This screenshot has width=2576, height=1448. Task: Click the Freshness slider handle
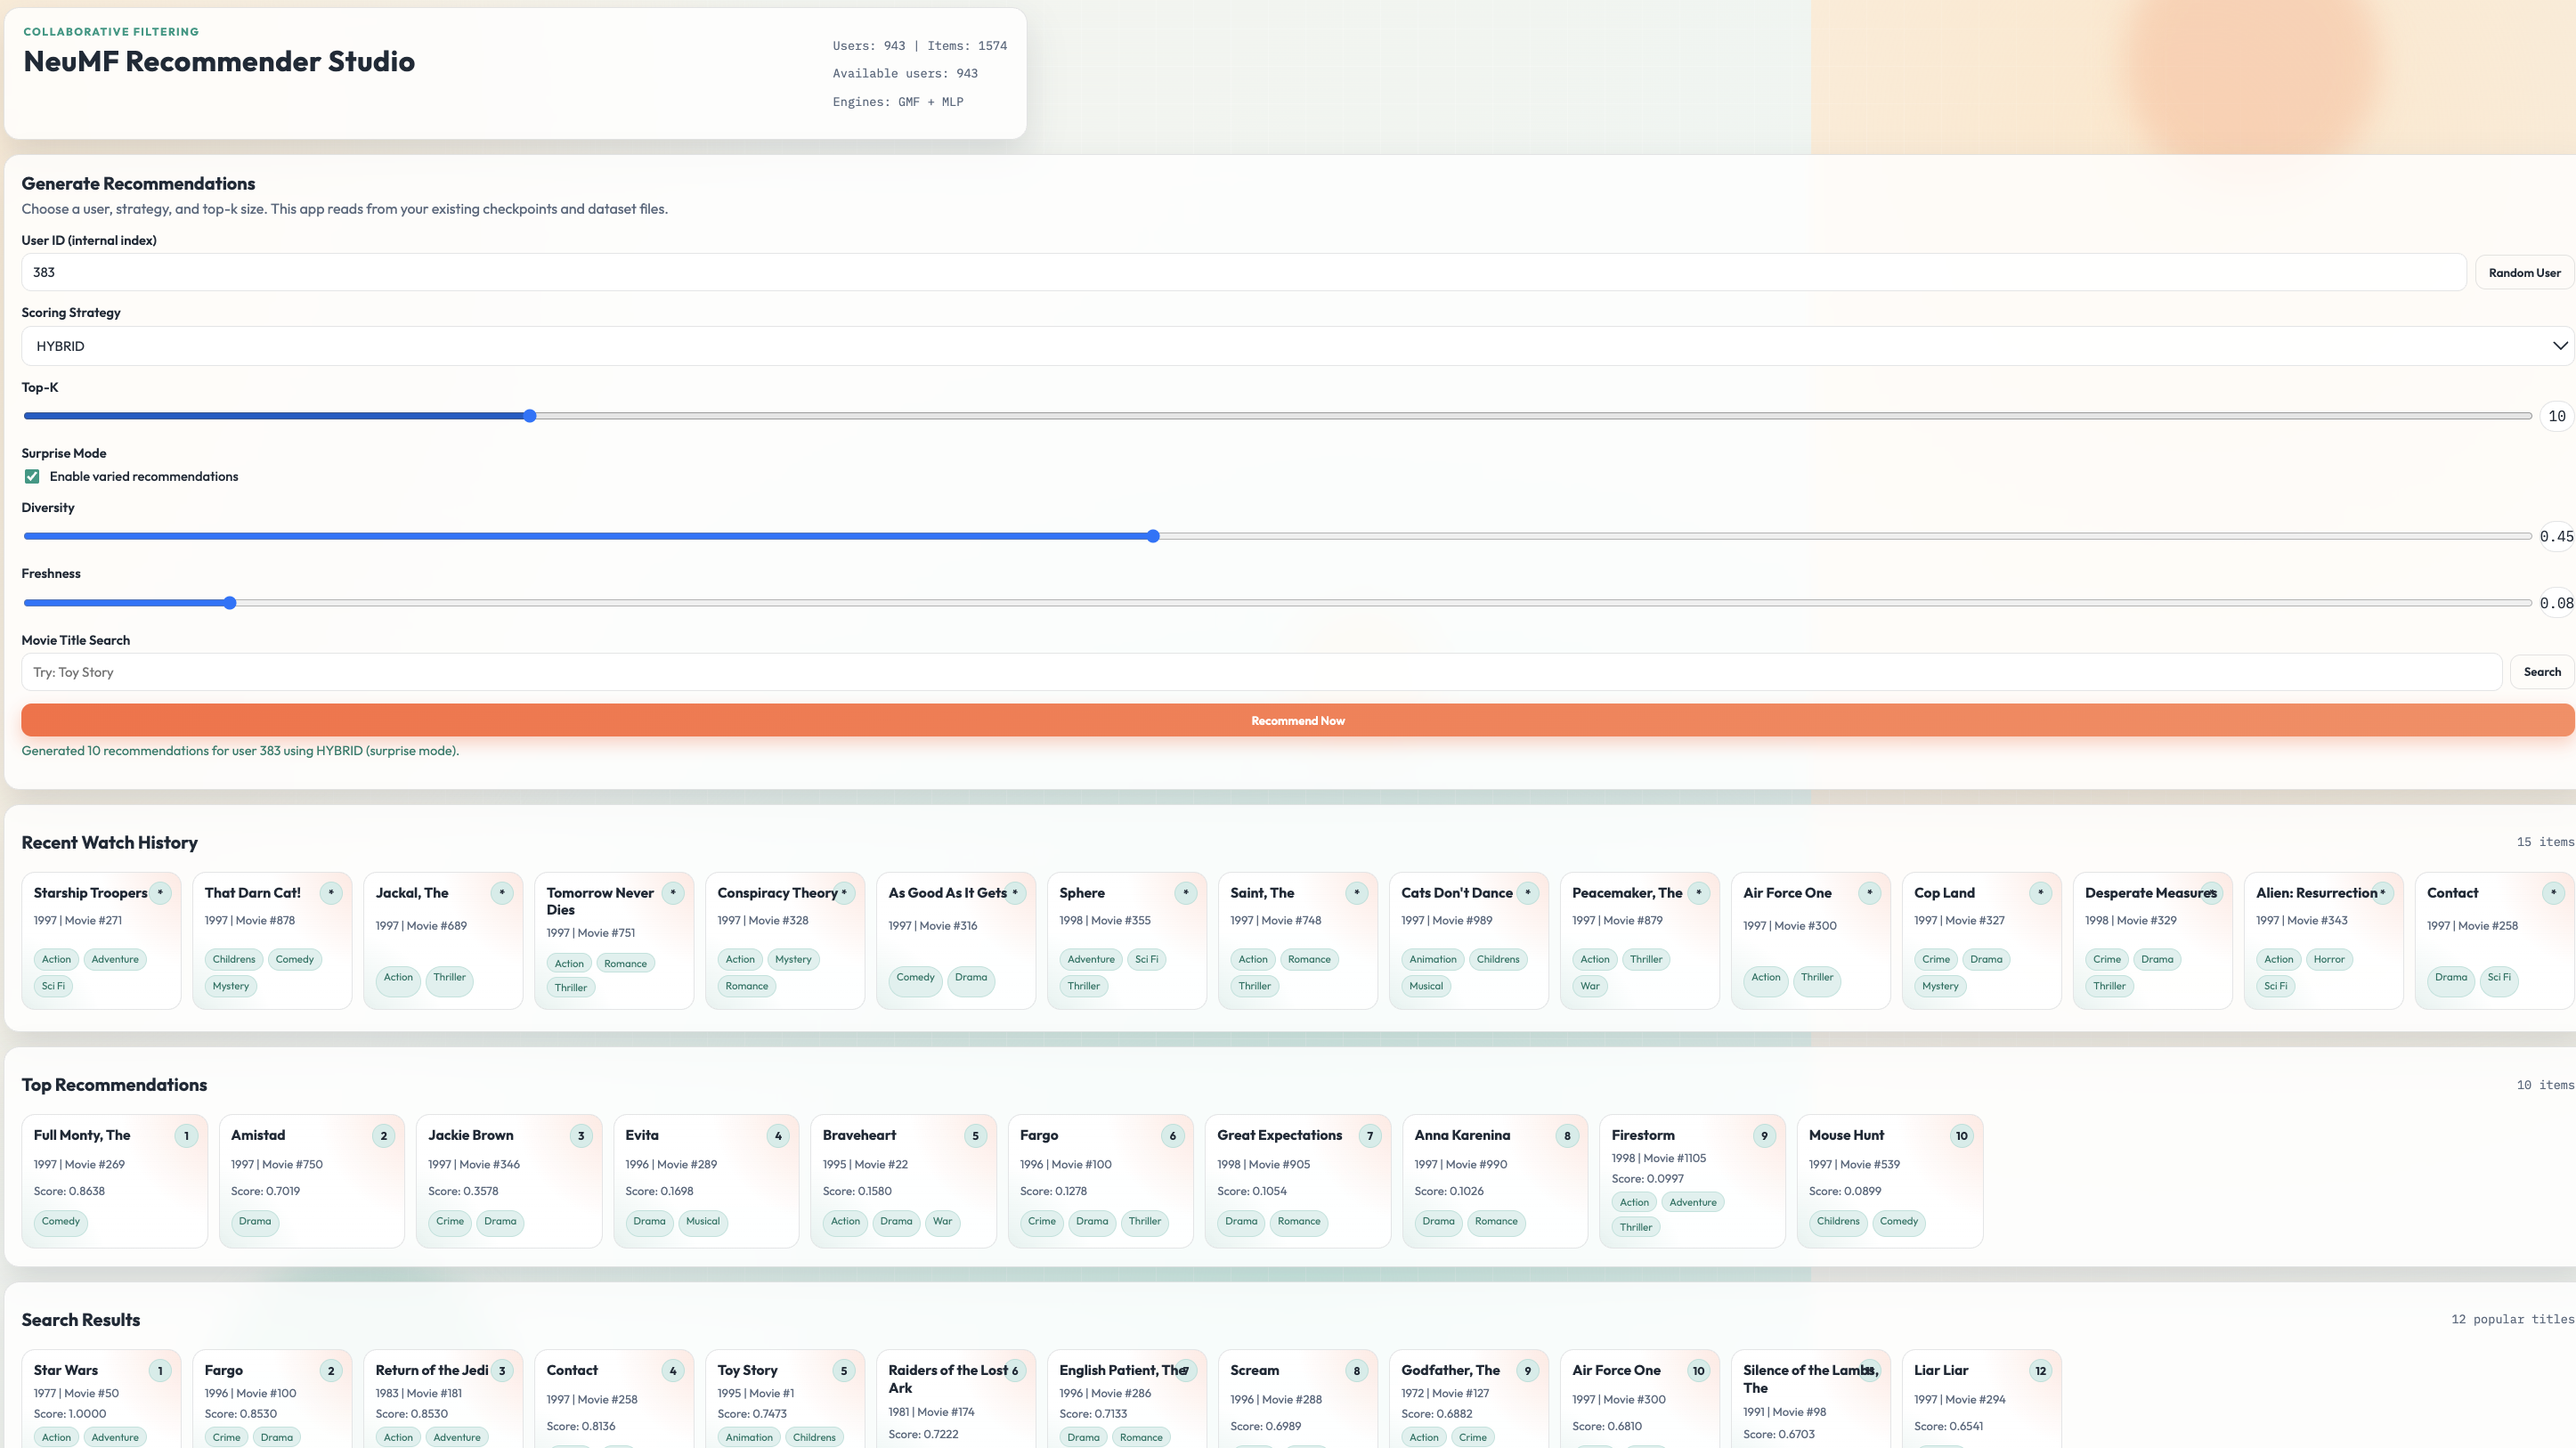point(230,603)
